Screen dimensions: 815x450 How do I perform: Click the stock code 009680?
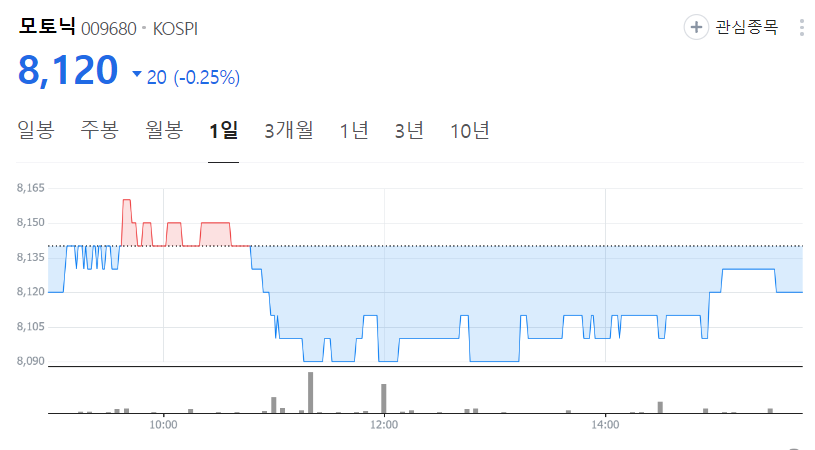point(109,29)
